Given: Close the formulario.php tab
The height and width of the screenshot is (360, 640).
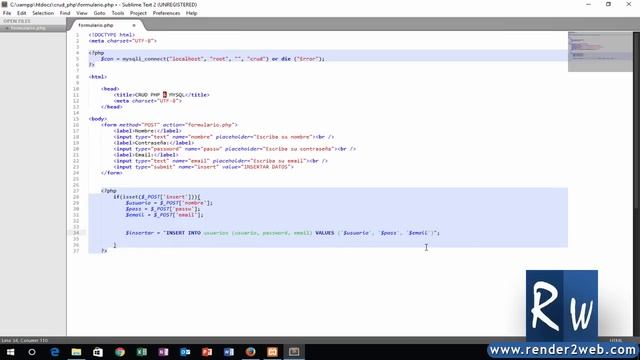Looking at the screenshot, I should point(133,25).
